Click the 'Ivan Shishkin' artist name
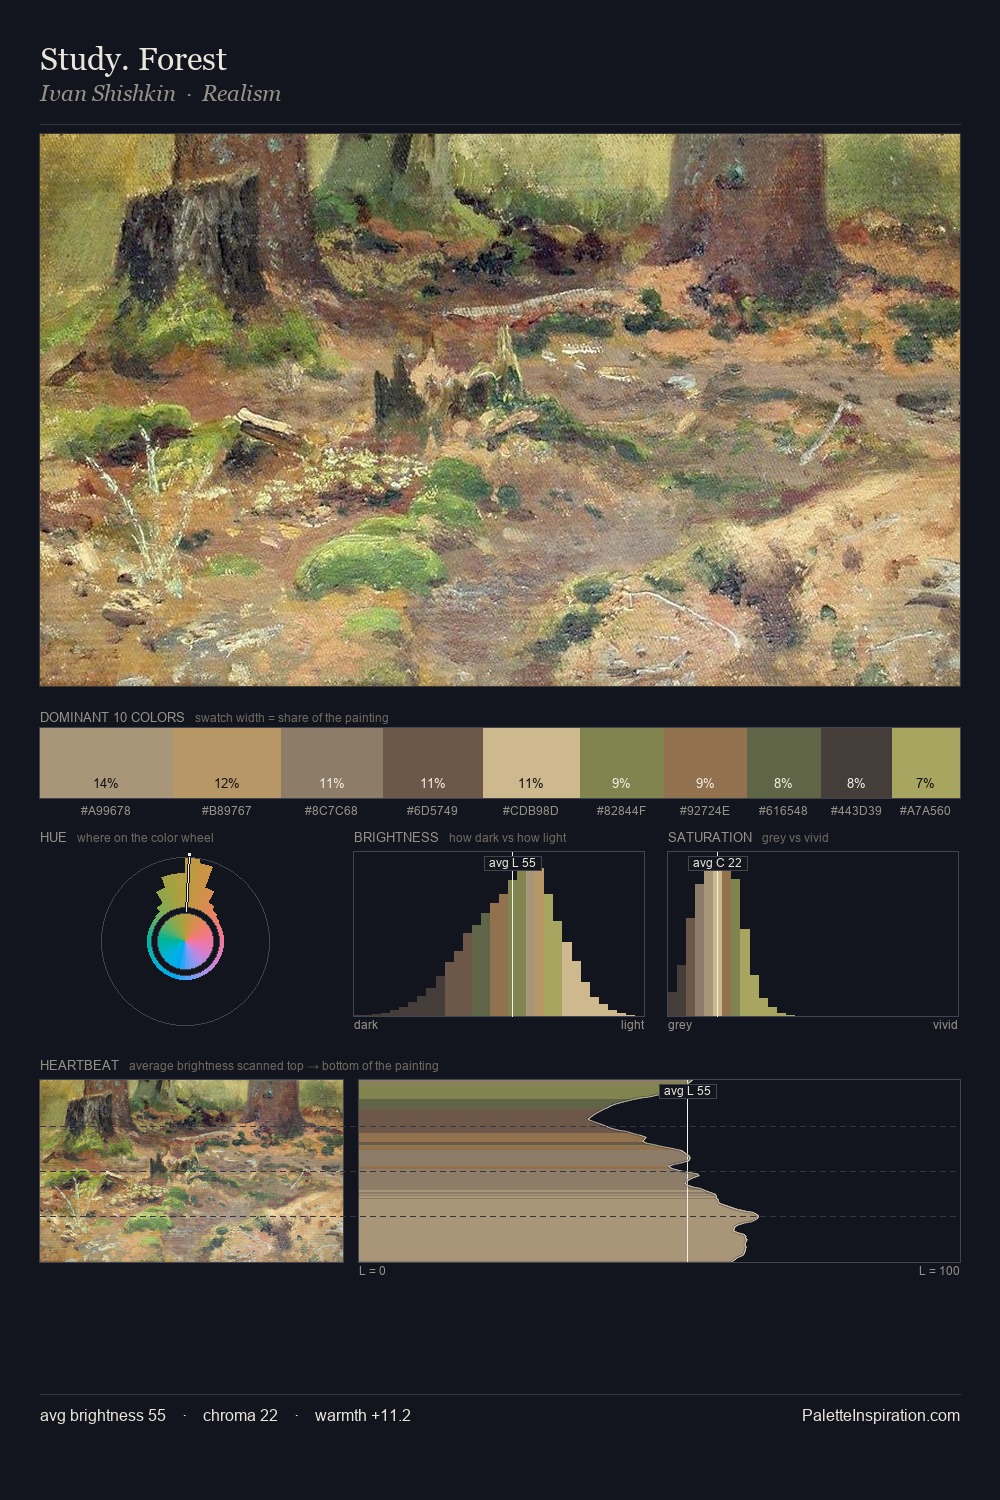Image resolution: width=1000 pixels, height=1500 pixels. tap(107, 93)
